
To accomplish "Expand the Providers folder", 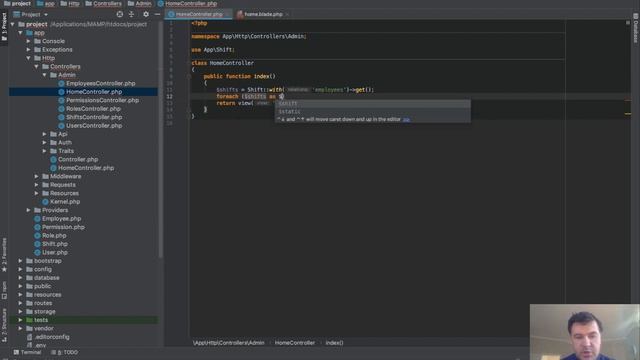I will 29,210.
